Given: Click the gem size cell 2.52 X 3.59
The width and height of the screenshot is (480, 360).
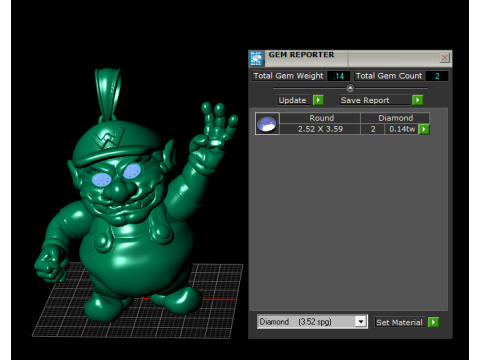Looking at the screenshot, I should [x=320, y=129].
